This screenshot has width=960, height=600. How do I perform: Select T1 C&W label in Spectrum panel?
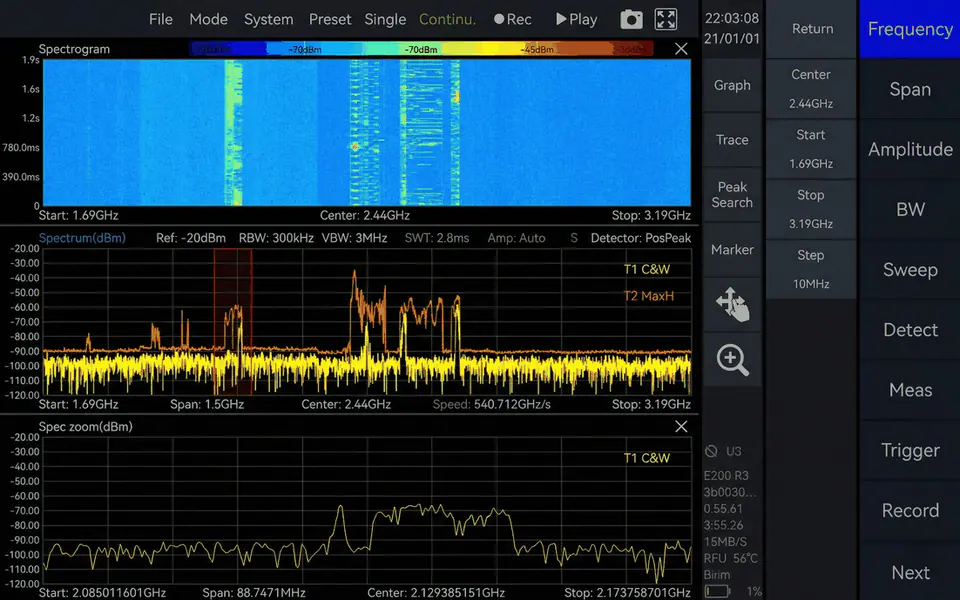point(647,269)
